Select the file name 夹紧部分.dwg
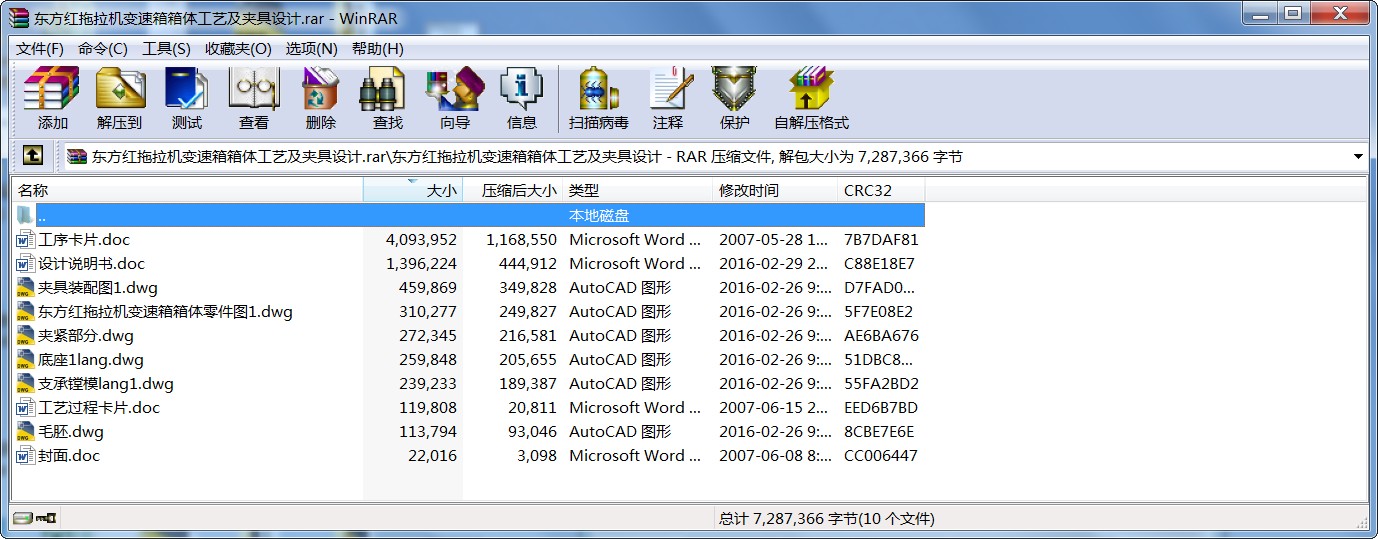Image resolution: width=1378 pixels, height=539 pixels. point(86,336)
